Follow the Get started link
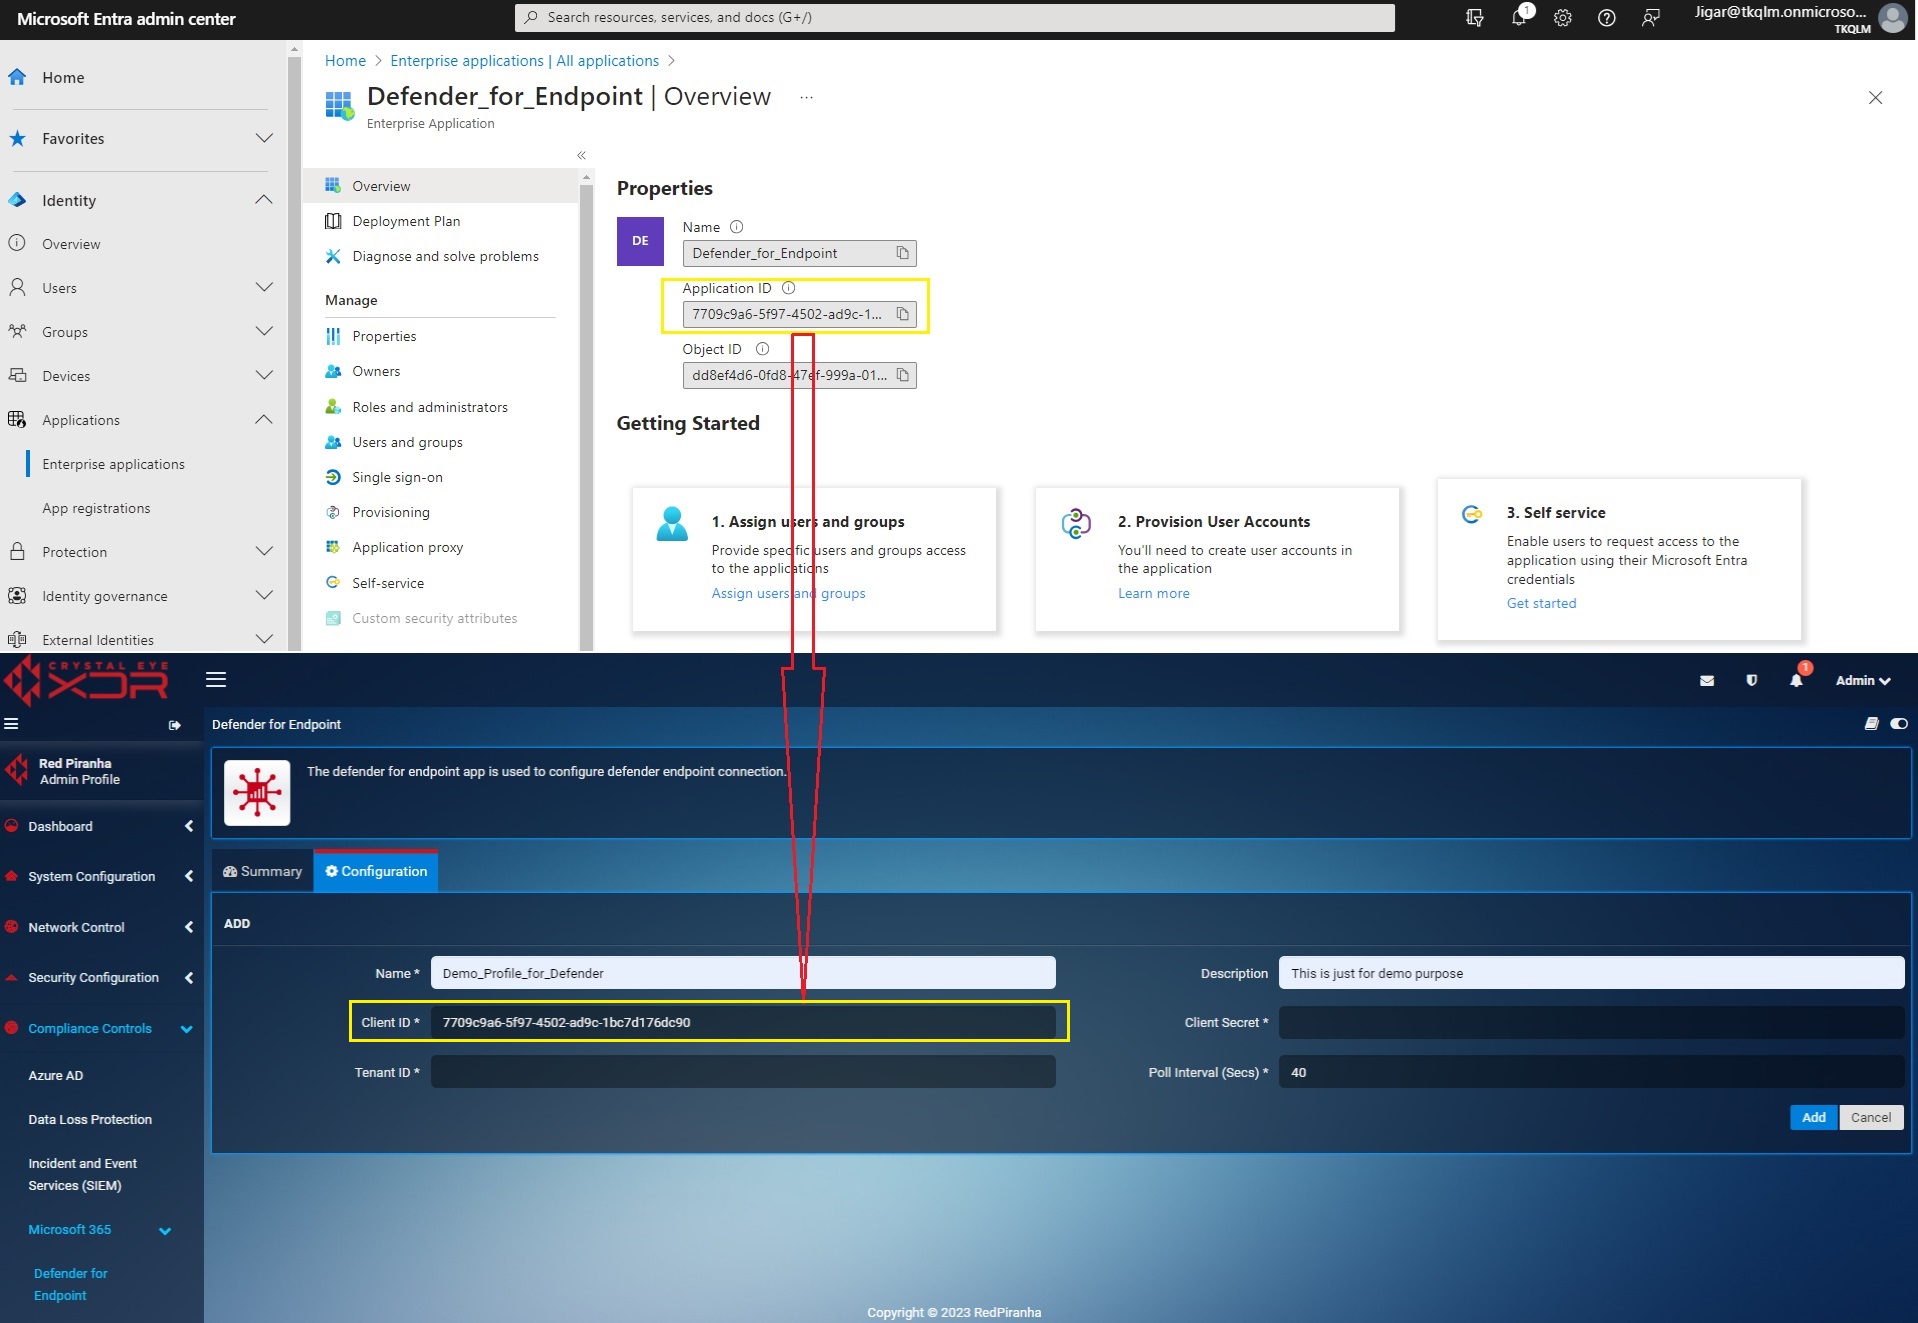This screenshot has width=1918, height=1323. [x=1541, y=603]
